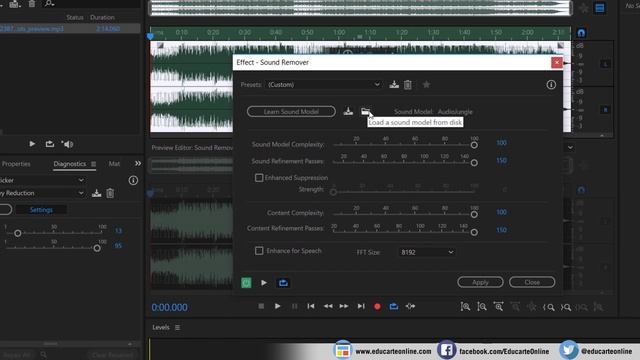The image size is (640, 360).
Task: Stop playback in transport bar
Action: pyautogui.click(x=261, y=306)
